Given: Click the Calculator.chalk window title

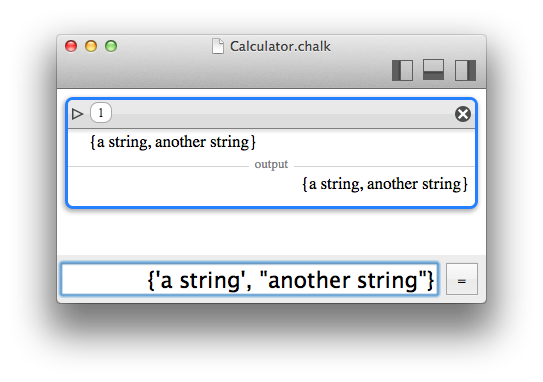Looking at the screenshot, I should (x=280, y=46).
